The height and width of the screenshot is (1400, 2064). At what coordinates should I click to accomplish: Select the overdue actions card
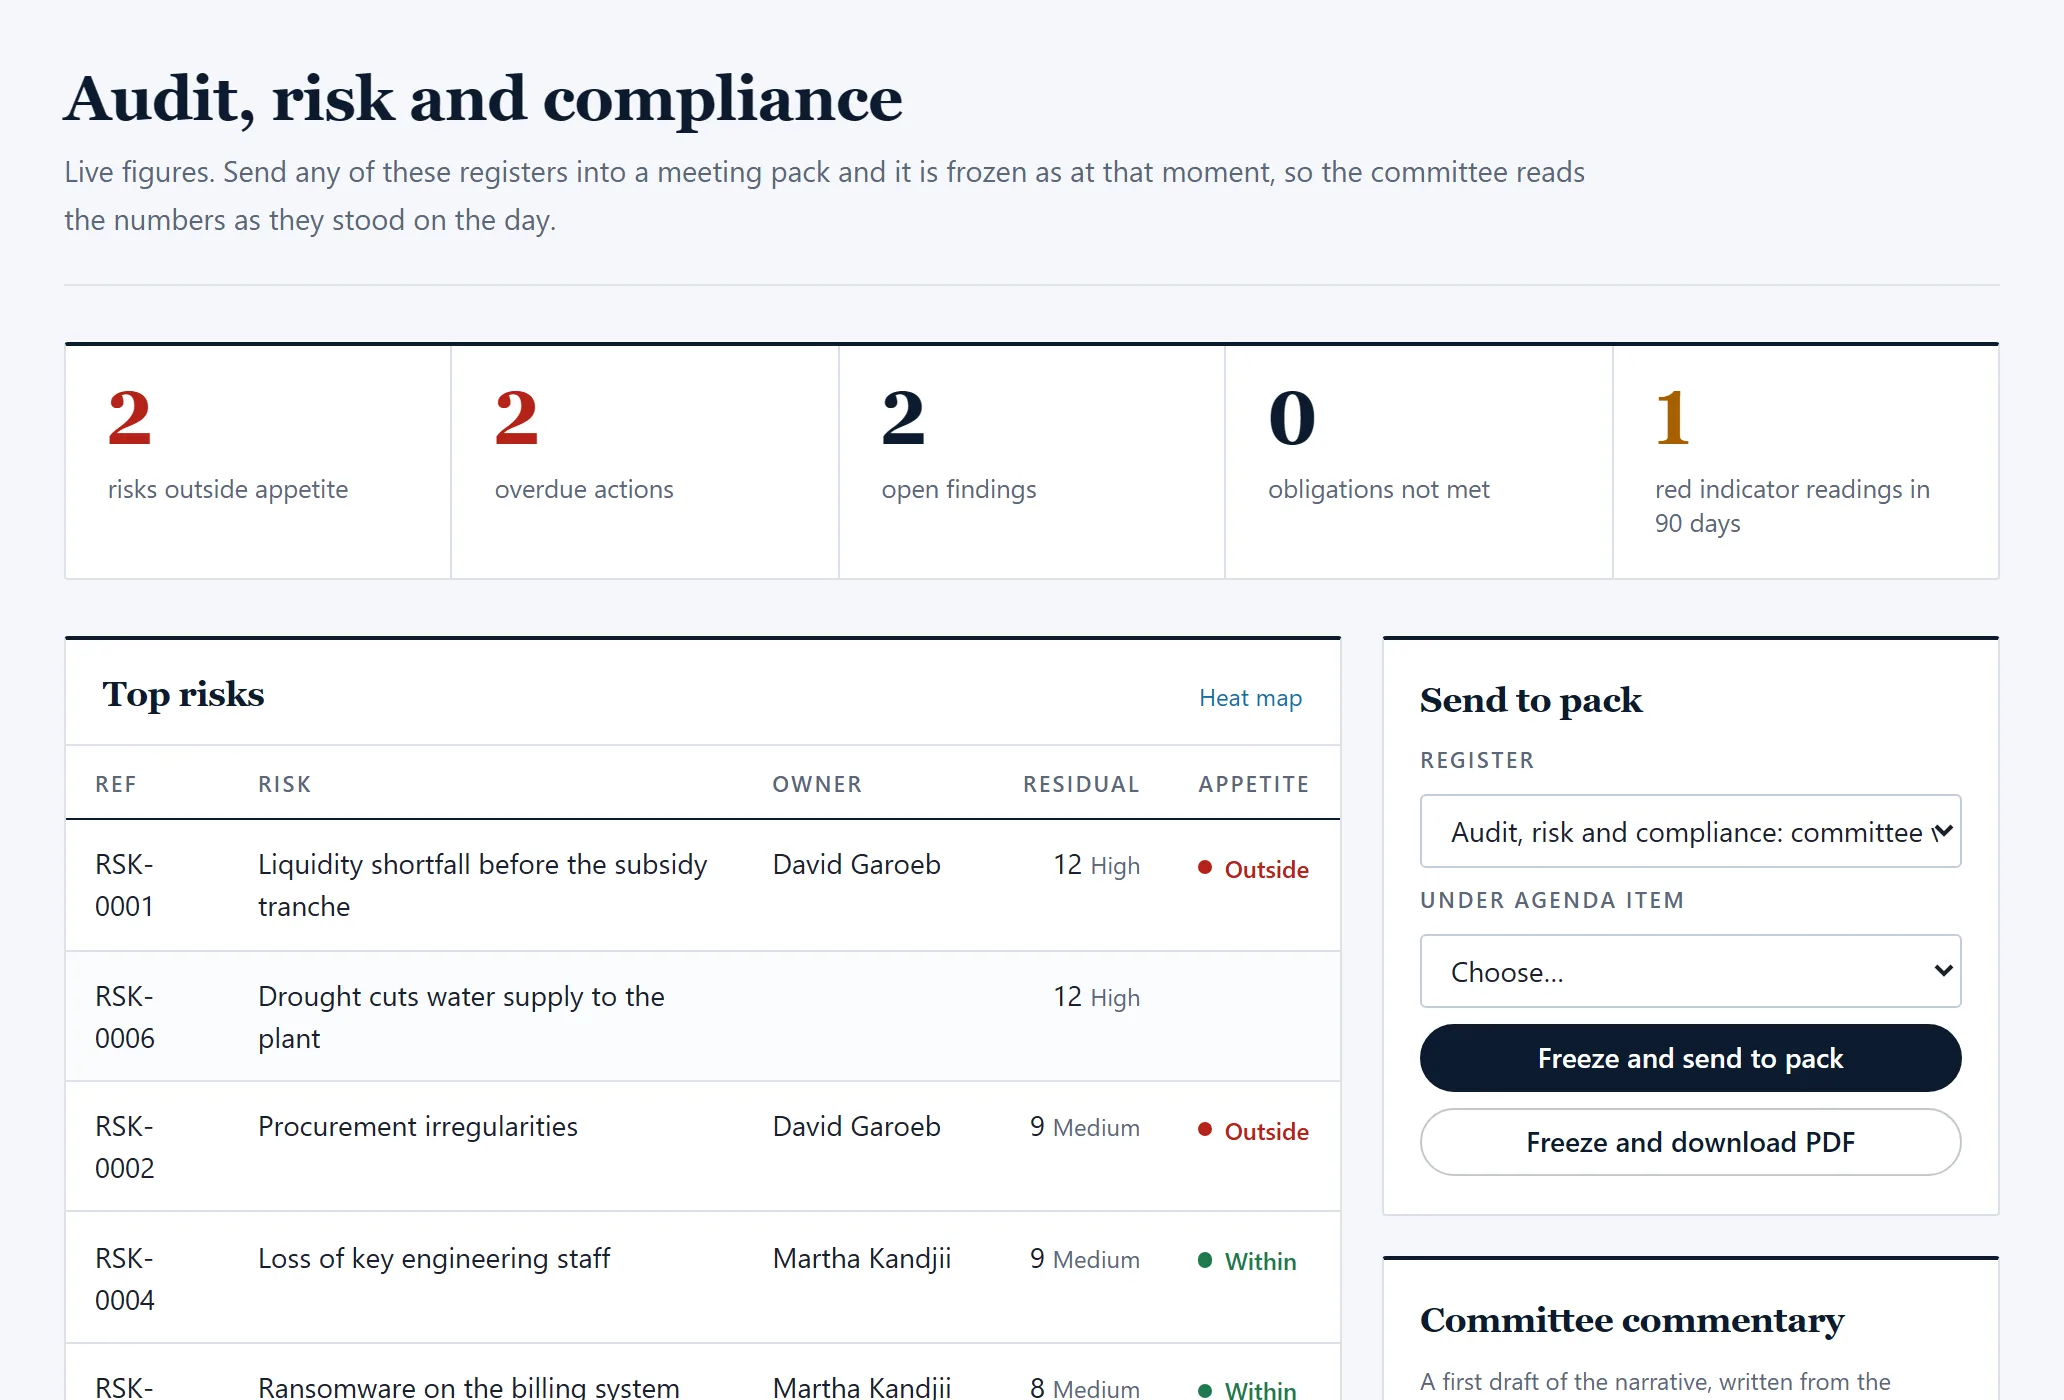click(645, 462)
